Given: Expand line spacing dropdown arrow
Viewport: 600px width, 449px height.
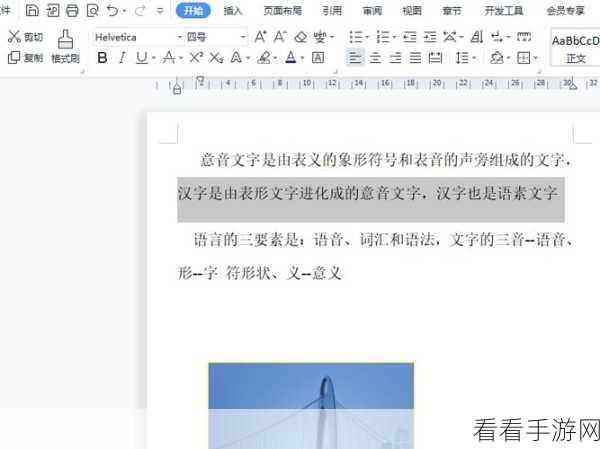Looking at the screenshot, I should [474, 58].
